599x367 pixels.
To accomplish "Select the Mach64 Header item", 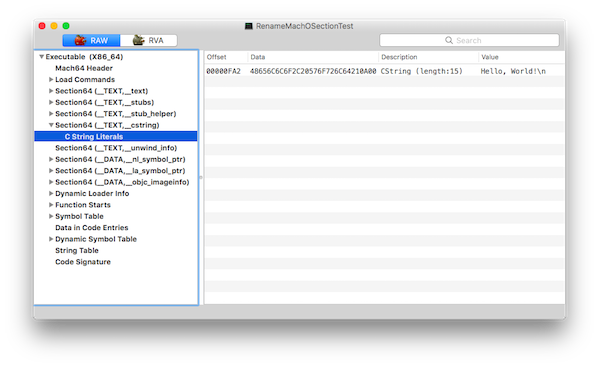I will coord(84,68).
